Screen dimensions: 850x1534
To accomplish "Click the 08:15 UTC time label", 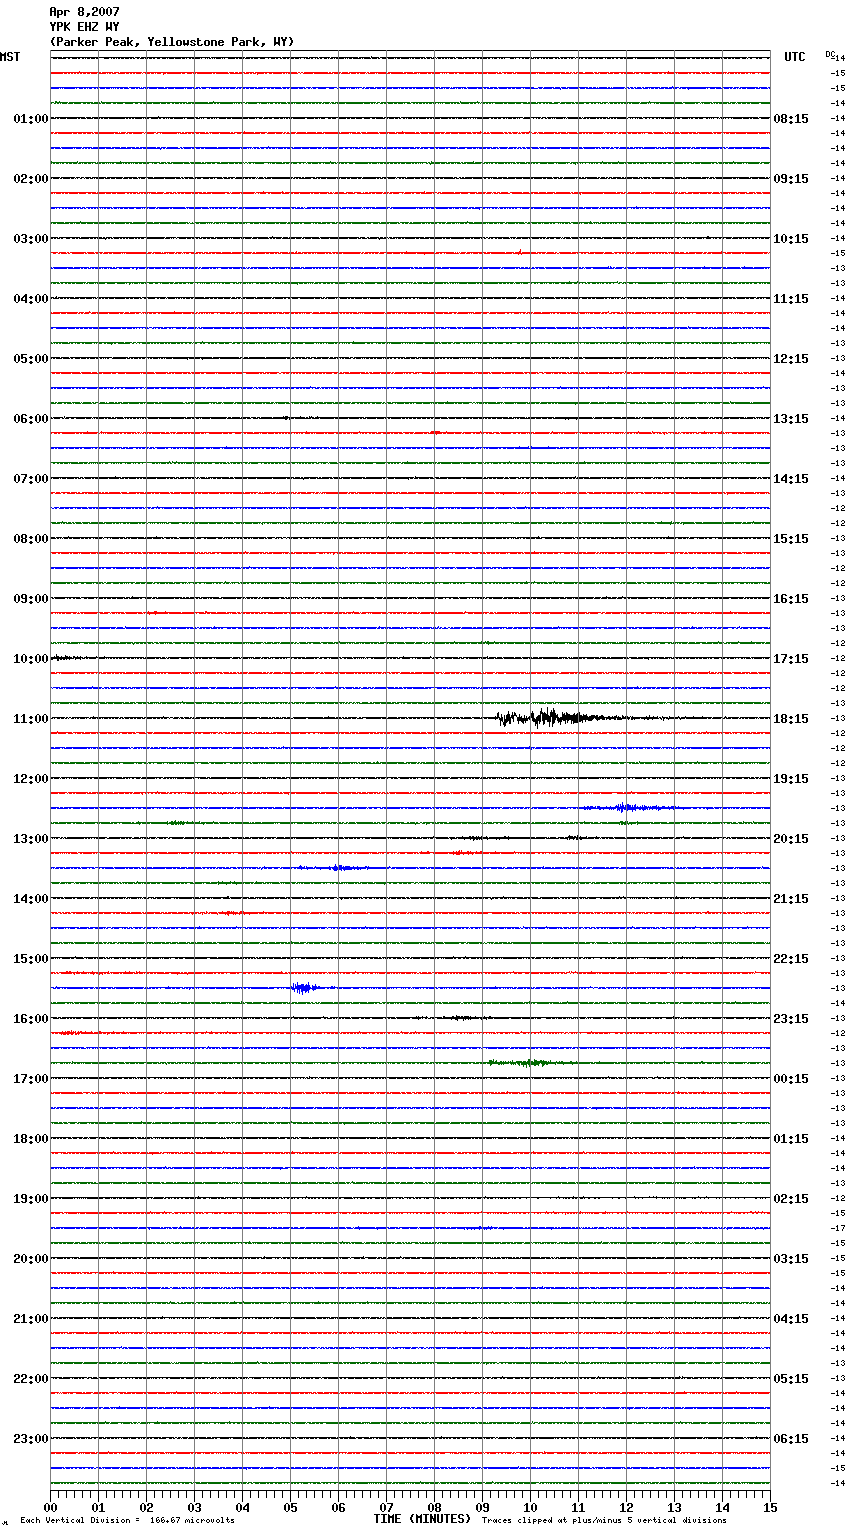I will 791,119.
